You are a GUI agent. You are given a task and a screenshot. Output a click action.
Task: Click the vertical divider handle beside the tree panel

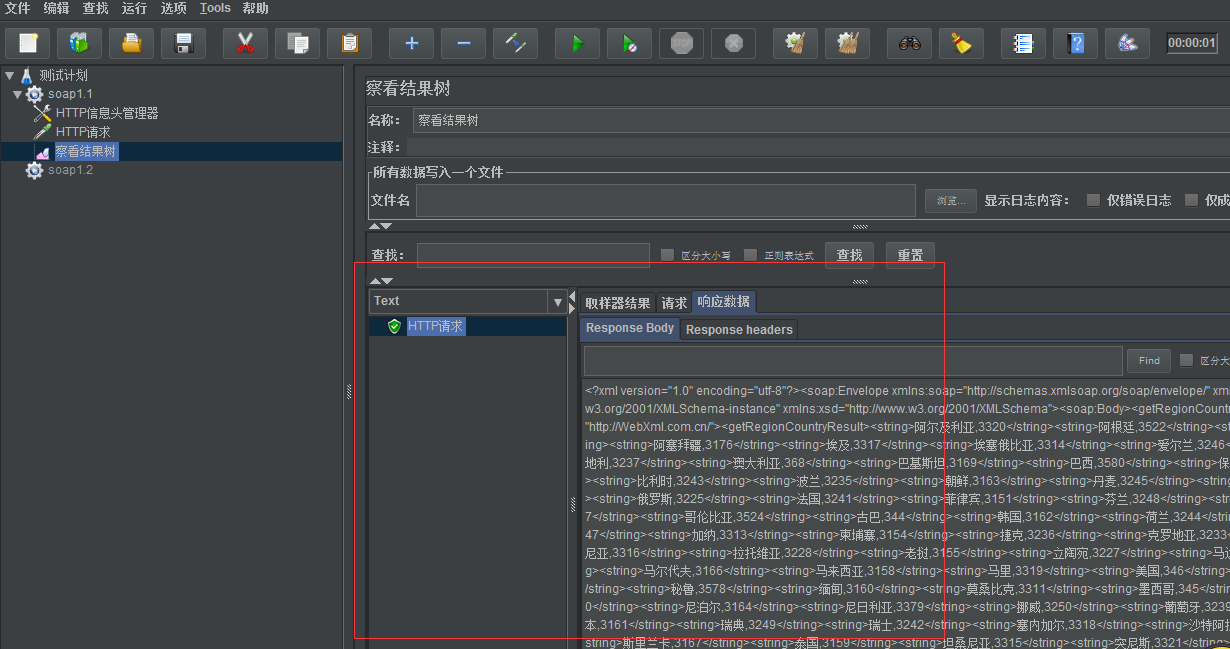pos(348,392)
